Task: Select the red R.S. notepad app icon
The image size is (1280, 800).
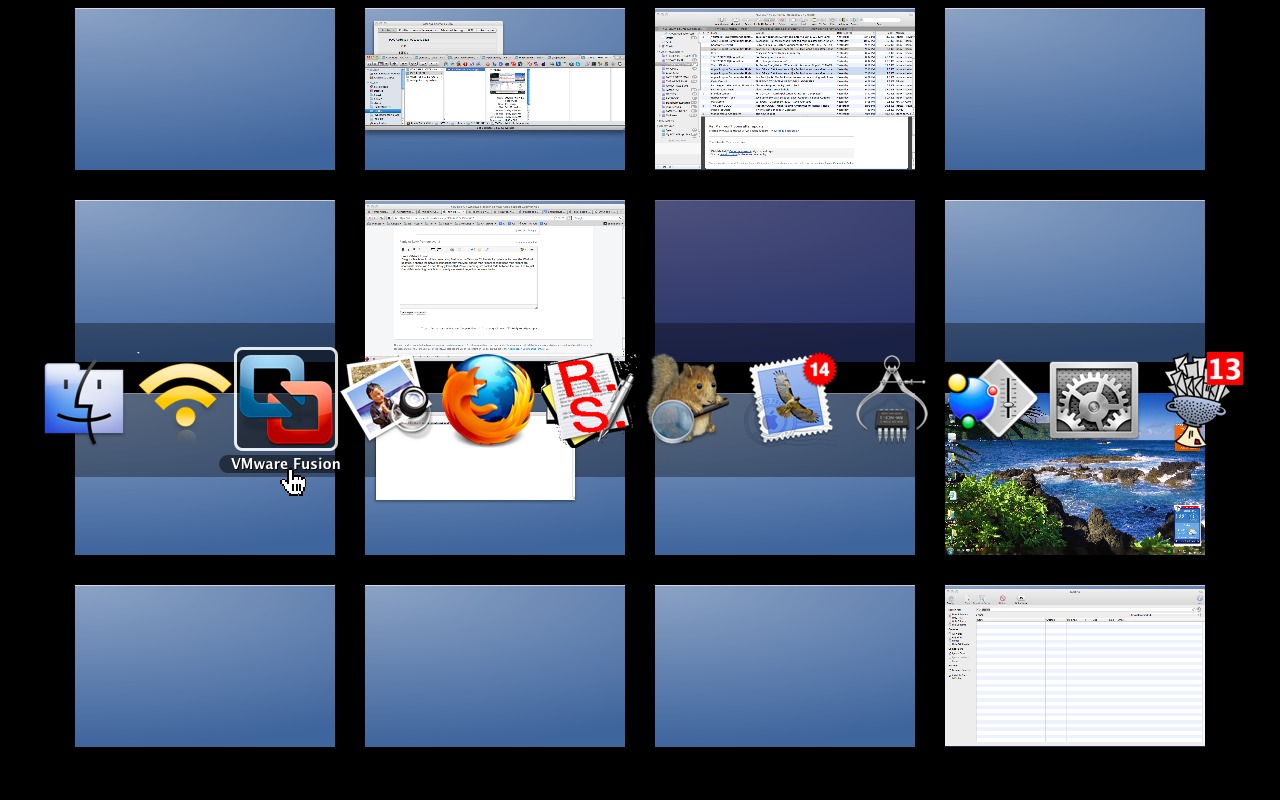Action: point(590,399)
